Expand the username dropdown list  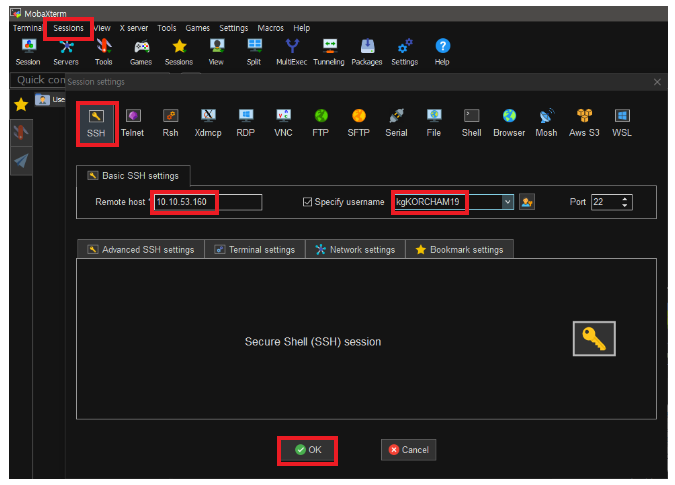[508, 202]
